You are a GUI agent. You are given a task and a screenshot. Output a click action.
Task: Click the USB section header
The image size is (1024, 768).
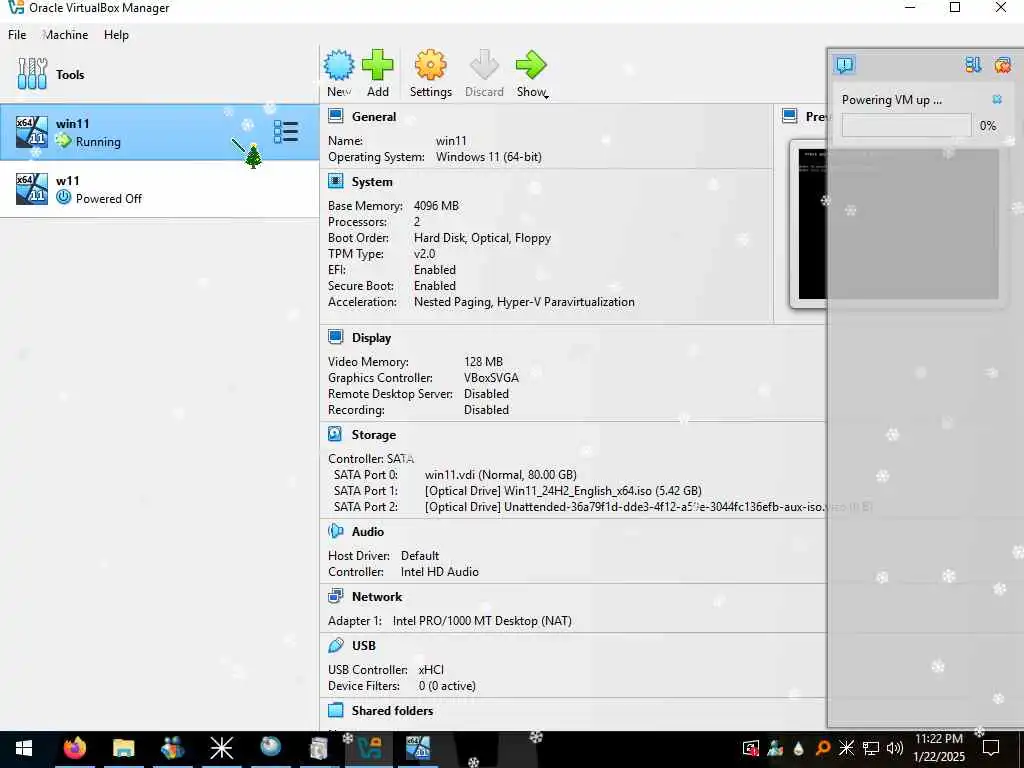point(364,645)
